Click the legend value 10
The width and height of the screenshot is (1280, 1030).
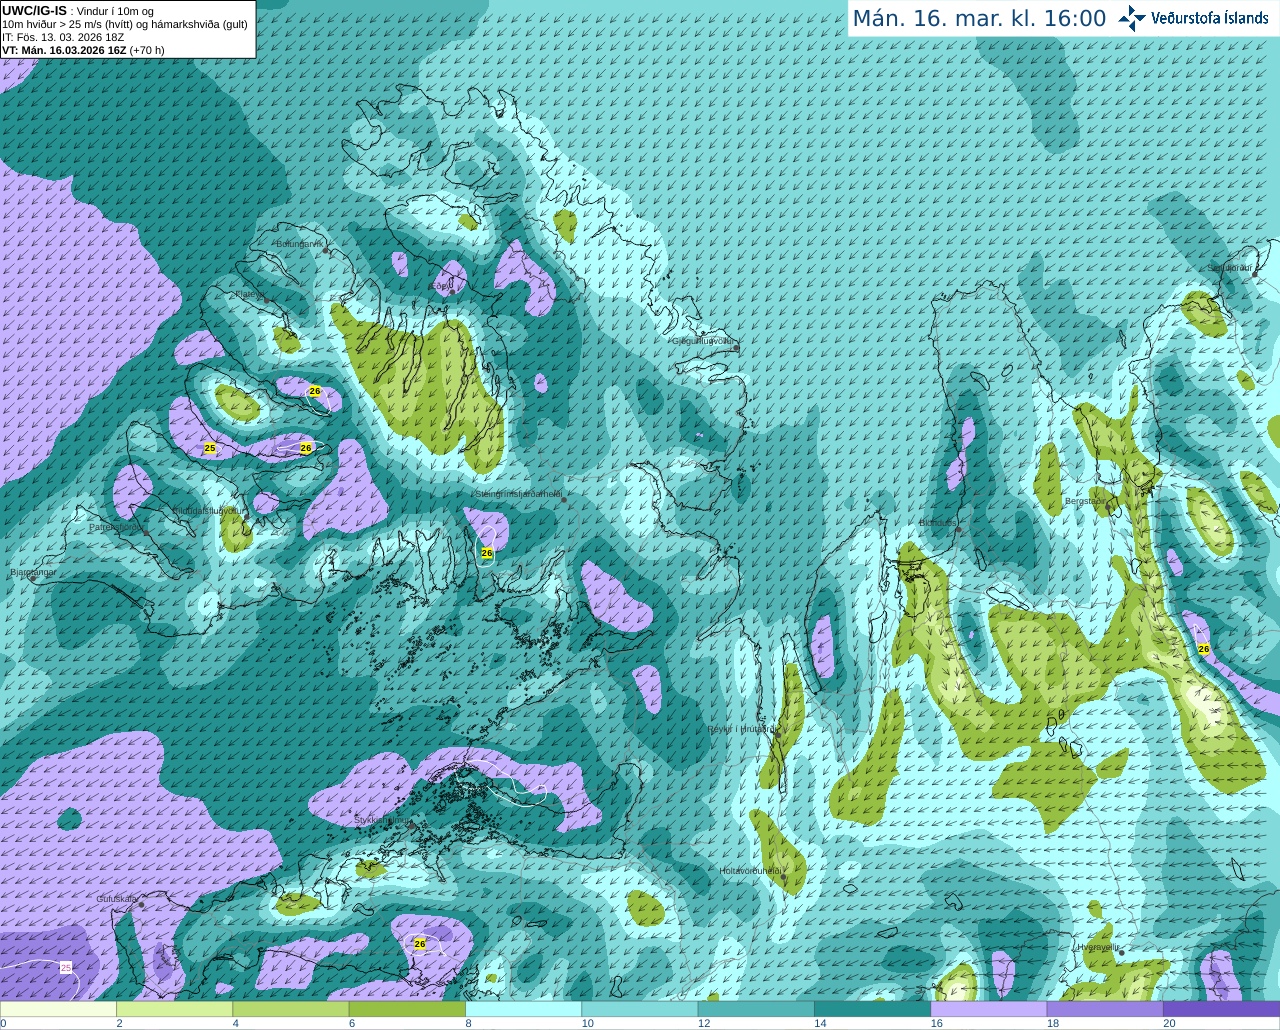pyautogui.click(x=588, y=1023)
